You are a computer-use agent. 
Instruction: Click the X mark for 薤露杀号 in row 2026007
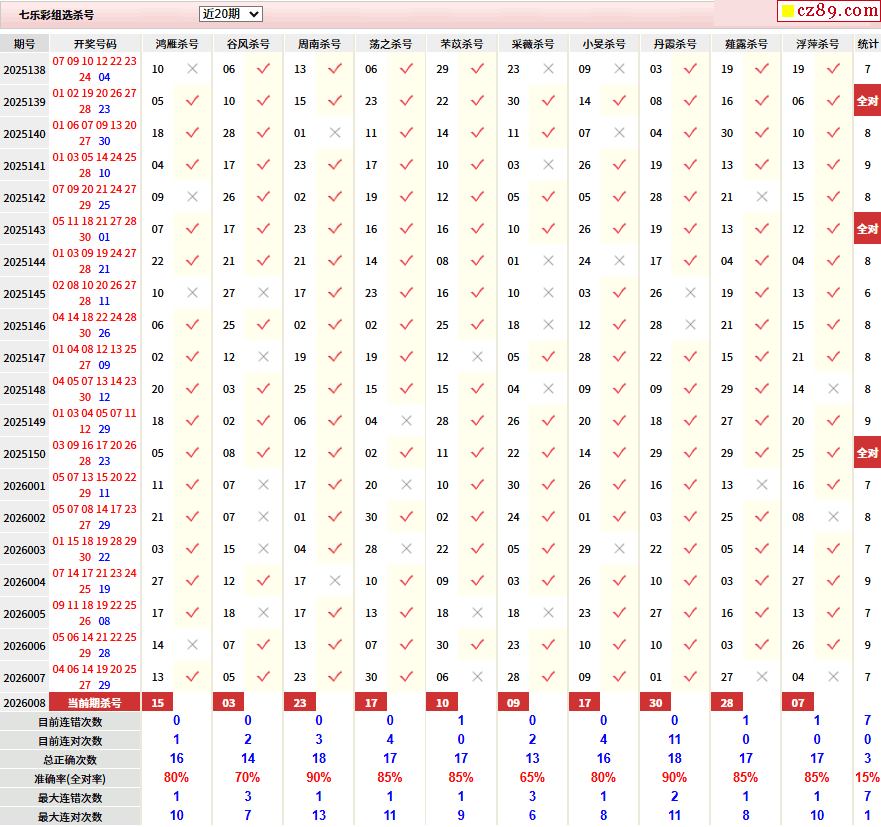pyautogui.click(x=762, y=677)
